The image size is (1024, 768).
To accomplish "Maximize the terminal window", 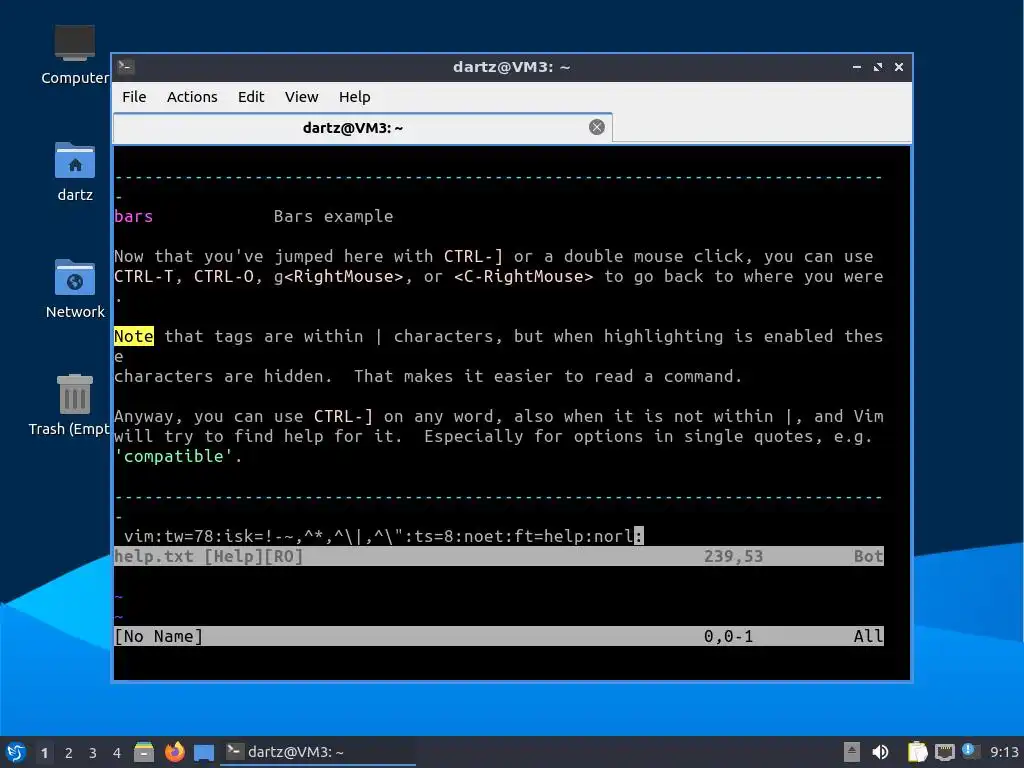I will click(878, 67).
